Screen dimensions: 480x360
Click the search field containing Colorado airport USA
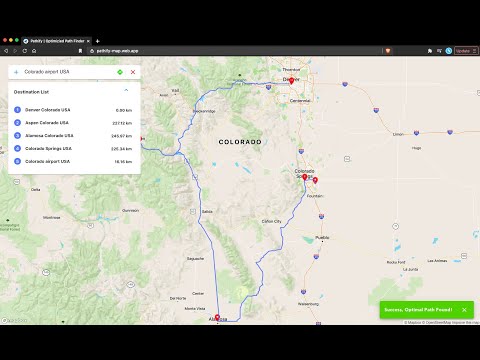[x=68, y=72]
